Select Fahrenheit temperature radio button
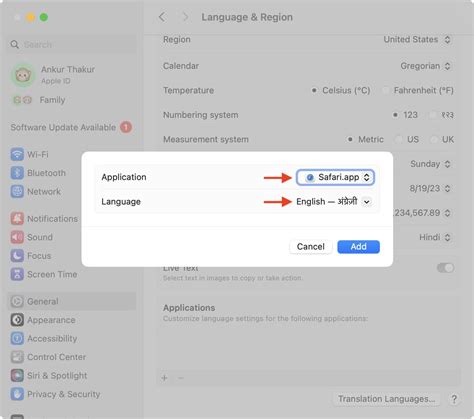The width and height of the screenshot is (474, 419). (x=386, y=90)
